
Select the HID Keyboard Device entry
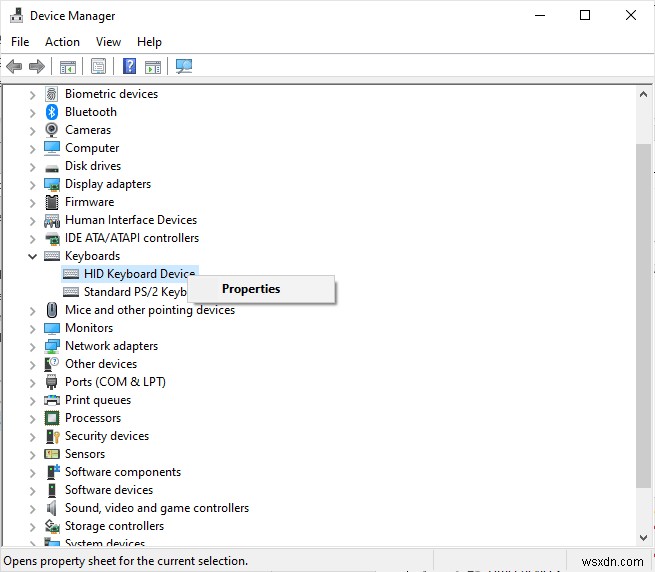129,274
